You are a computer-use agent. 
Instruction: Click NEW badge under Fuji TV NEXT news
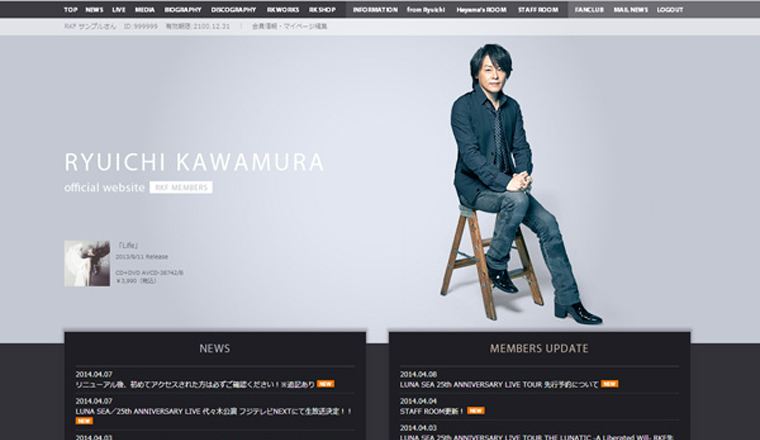[x=84, y=421]
